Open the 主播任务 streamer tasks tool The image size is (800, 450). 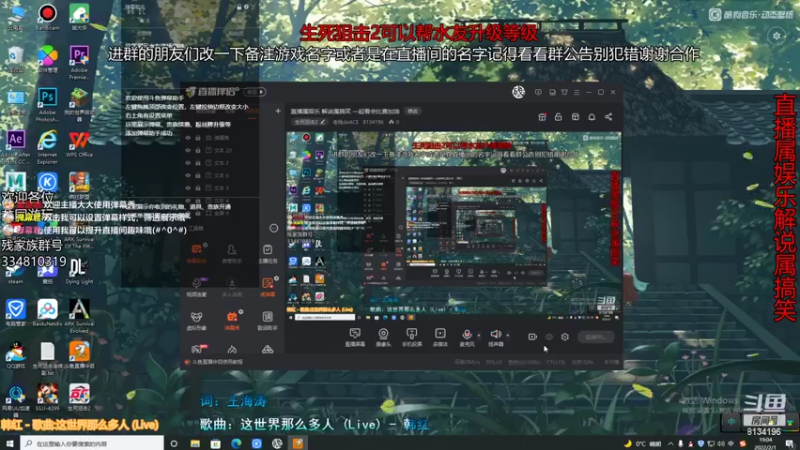click(267, 253)
